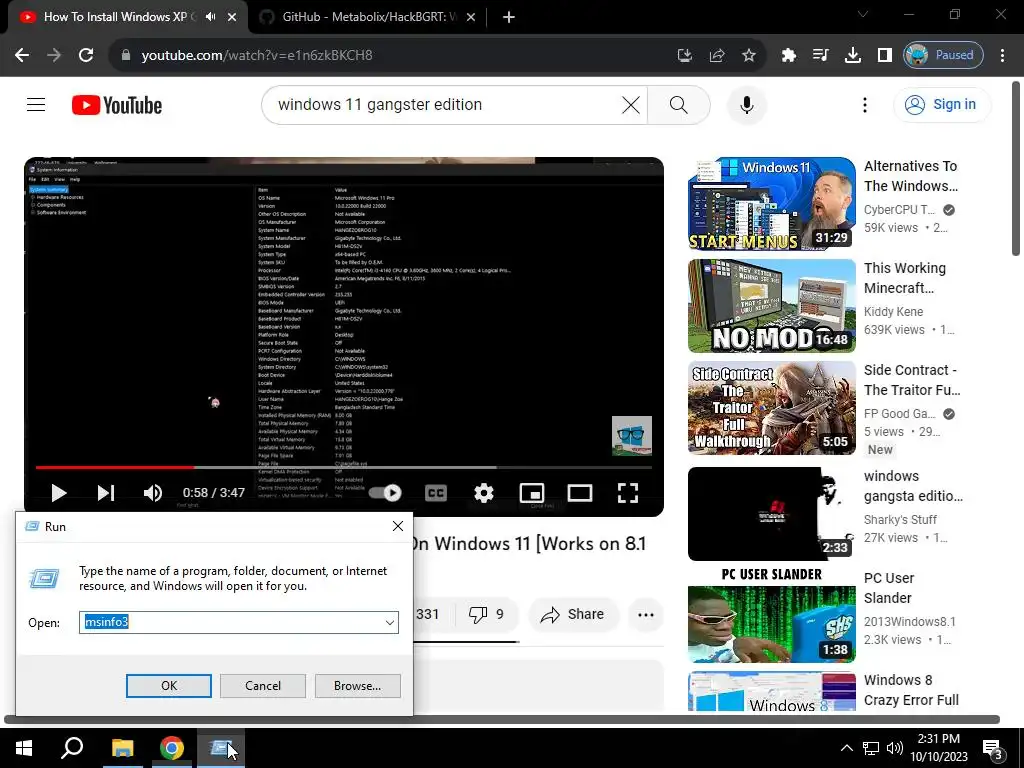Run the YouTube search magnifier button
The width and height of the screenshot is (1024, 768).
point(679,104)
